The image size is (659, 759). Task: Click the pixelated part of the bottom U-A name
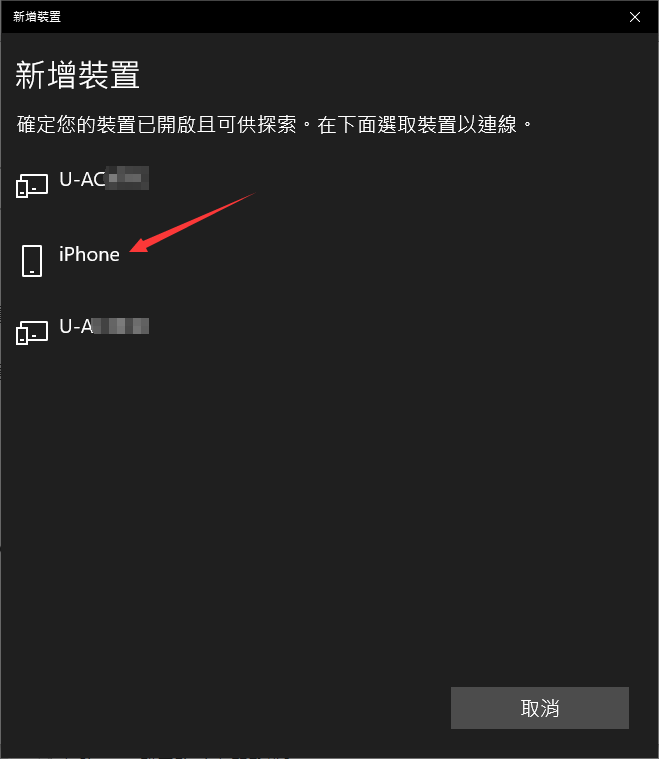click(121, 326)
